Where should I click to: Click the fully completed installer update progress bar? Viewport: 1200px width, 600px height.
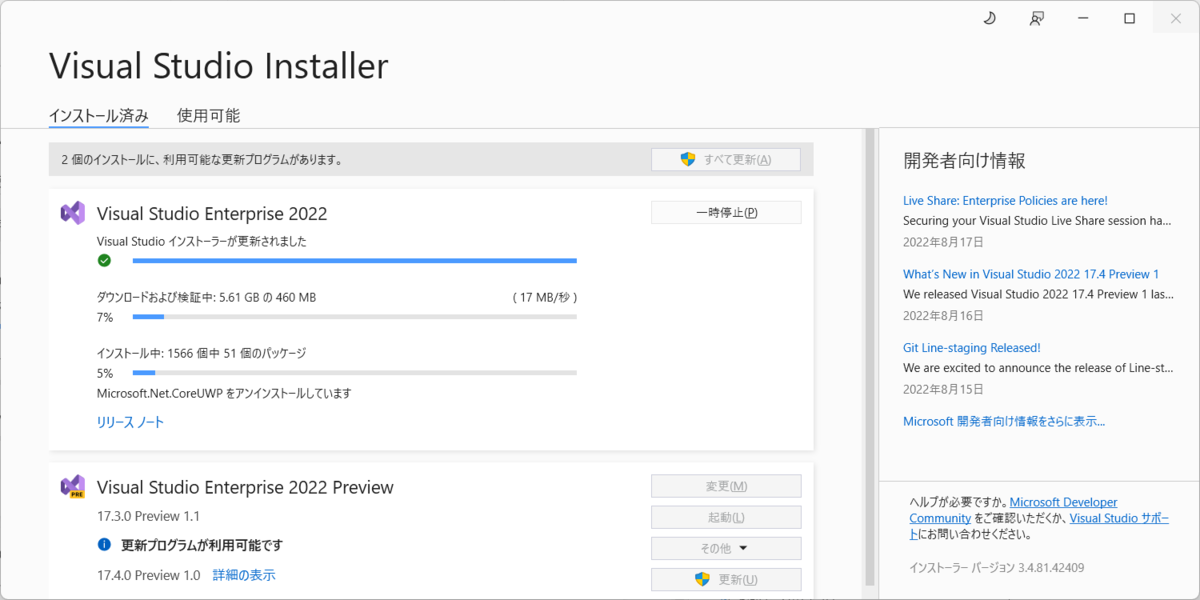[354, 261]
